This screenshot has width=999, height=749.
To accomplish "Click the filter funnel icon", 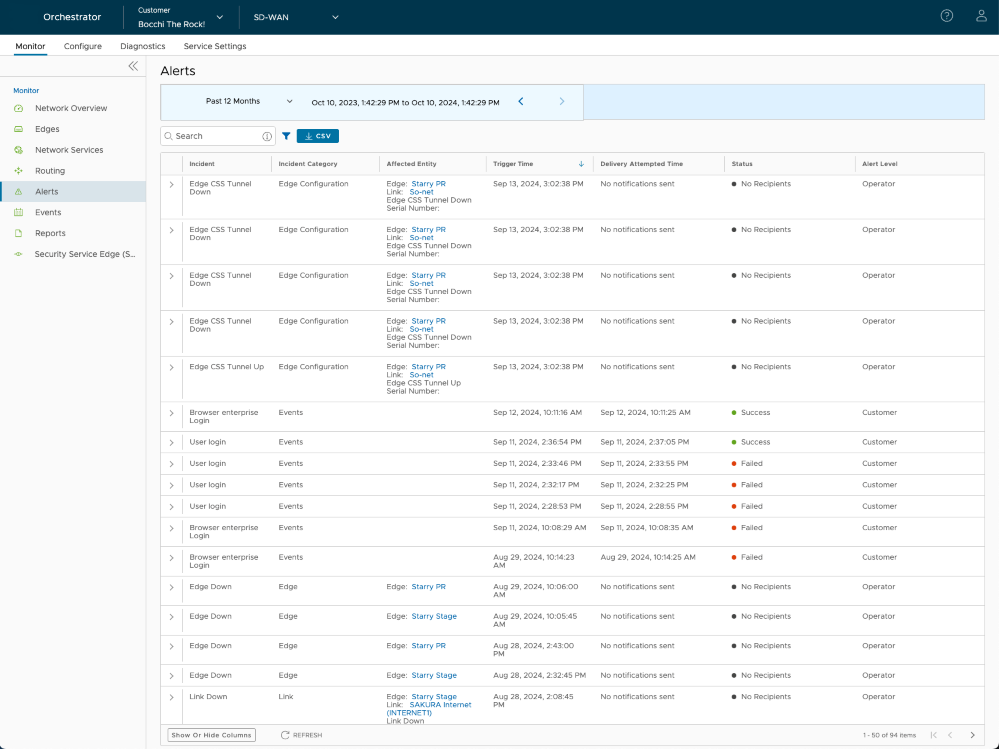I will tap(286, 136).
